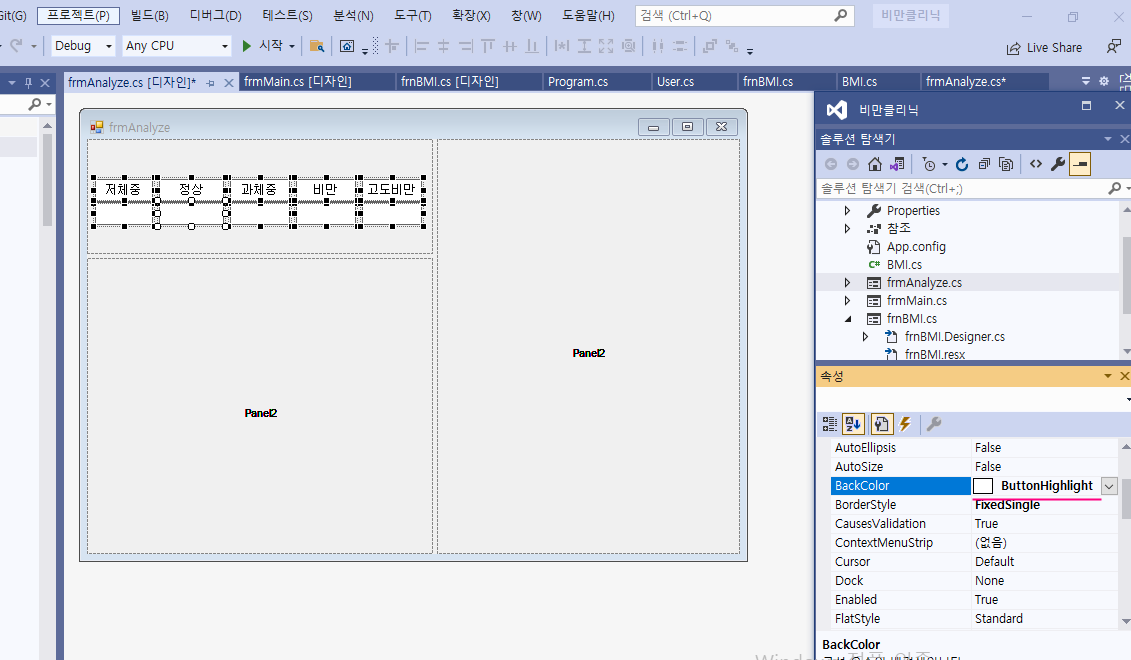Image resolution: width=1131 pixels, height=660 pixels.
Task: Expand the frmMain.cs tree node
Action: [x=848, y=301]
